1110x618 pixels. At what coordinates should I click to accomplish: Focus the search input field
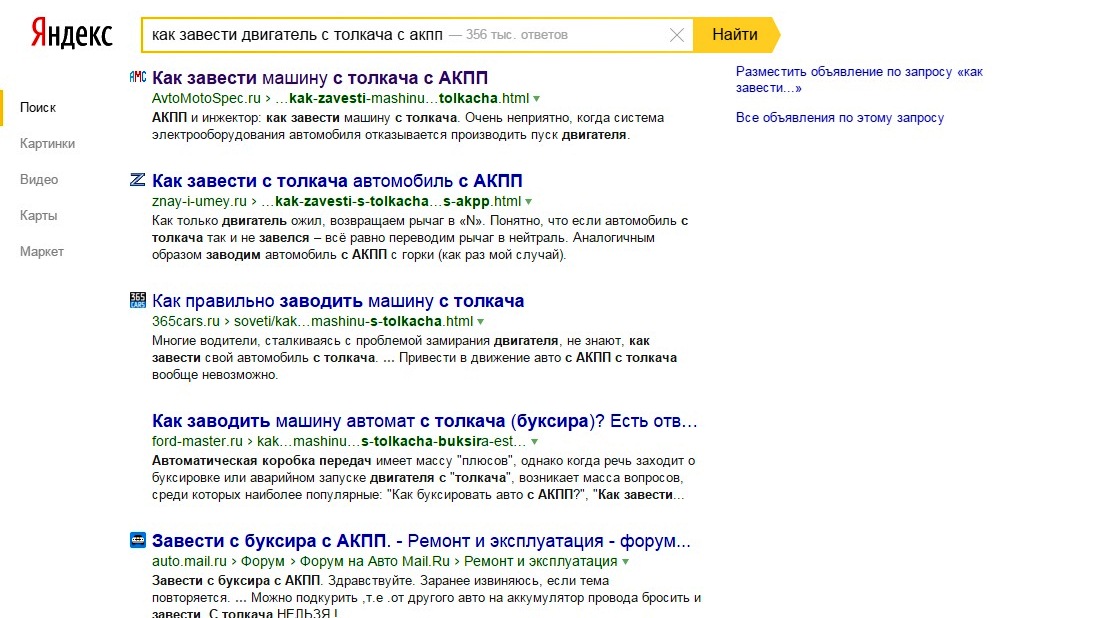[x=417, y=35]
